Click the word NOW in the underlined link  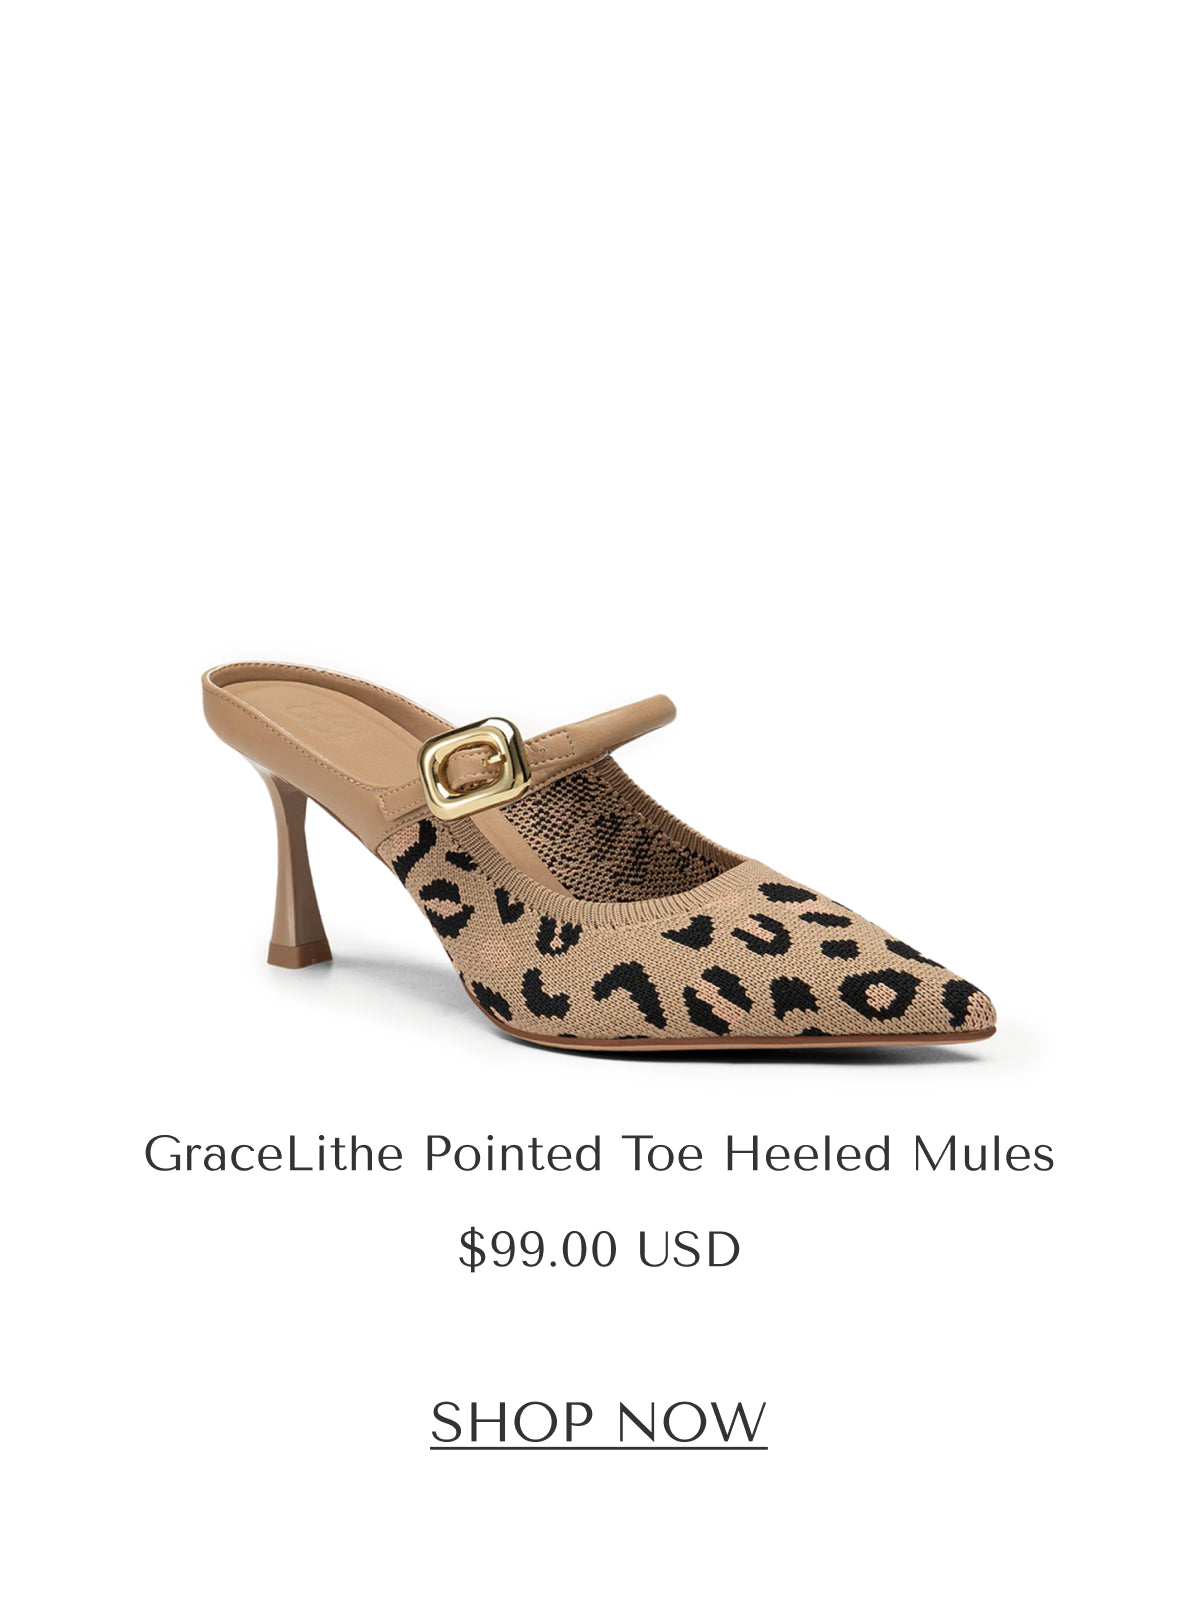click(691, 1422)
